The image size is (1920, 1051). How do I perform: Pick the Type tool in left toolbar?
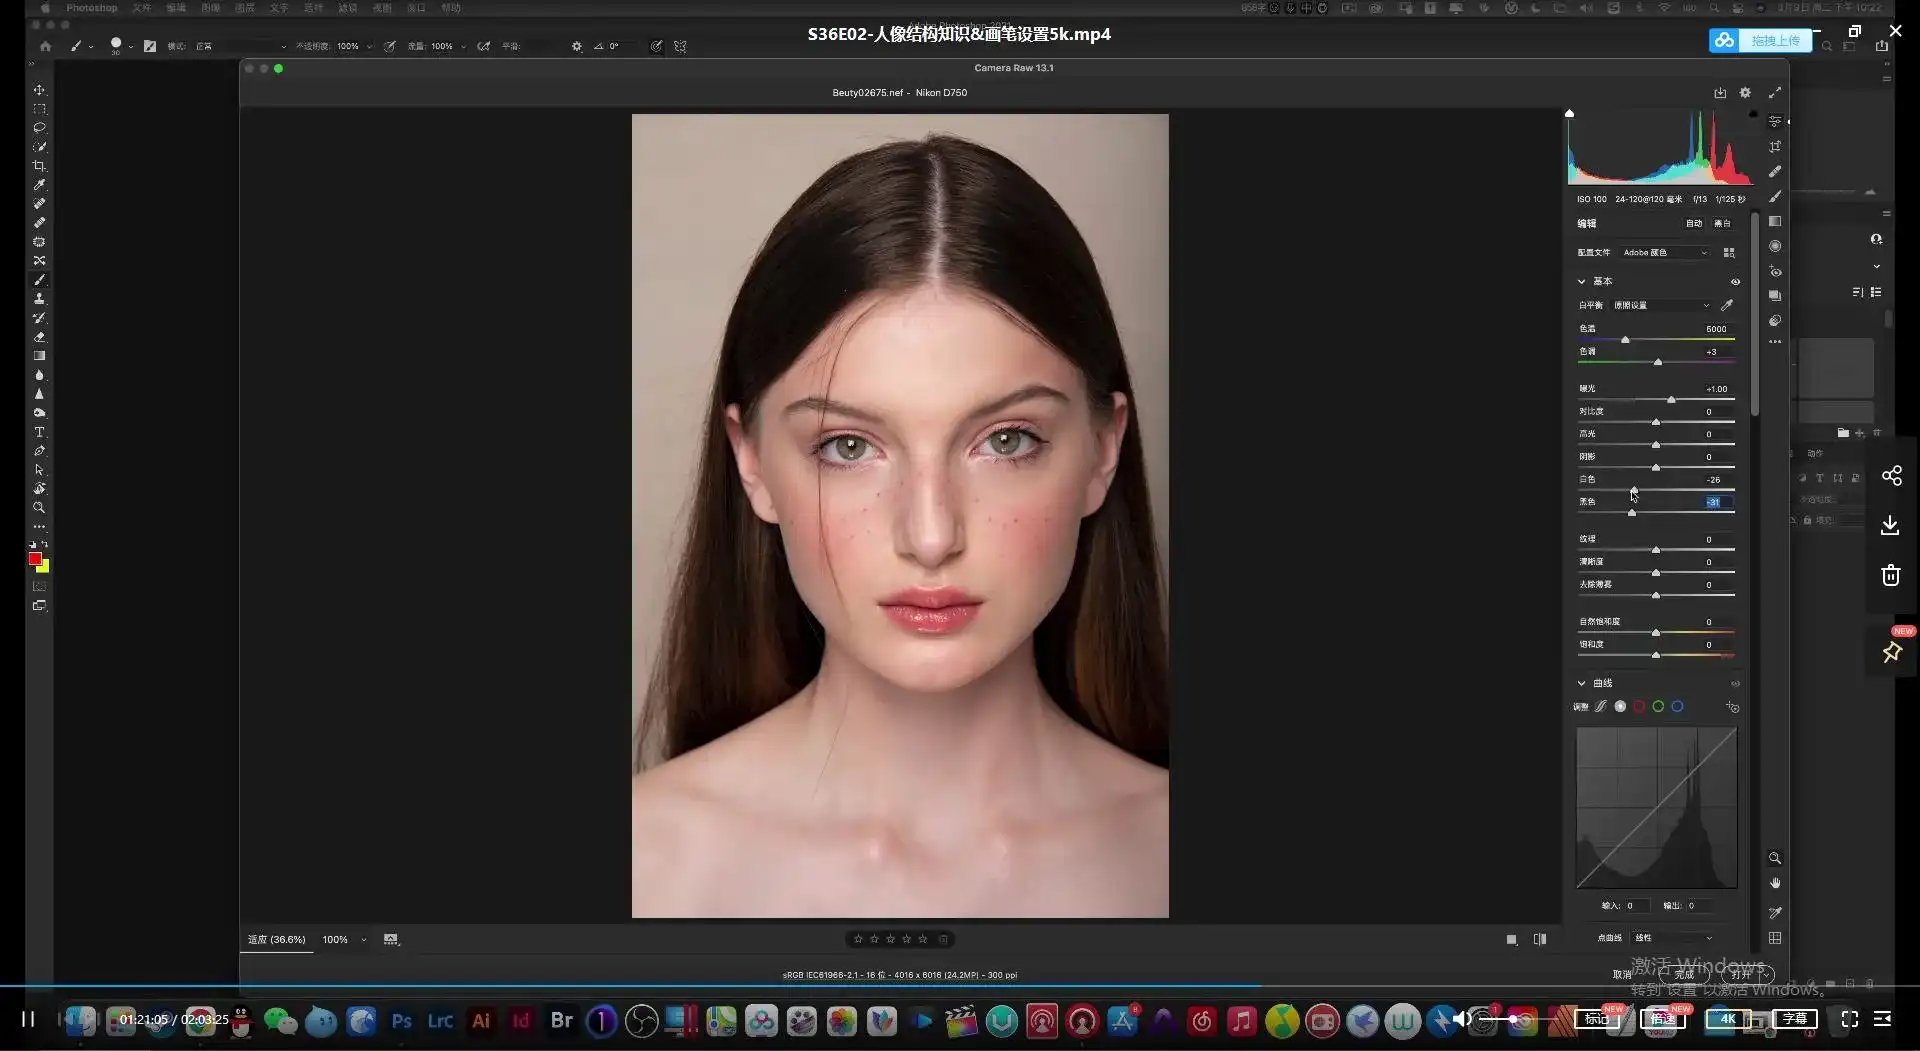coord(39,432)
